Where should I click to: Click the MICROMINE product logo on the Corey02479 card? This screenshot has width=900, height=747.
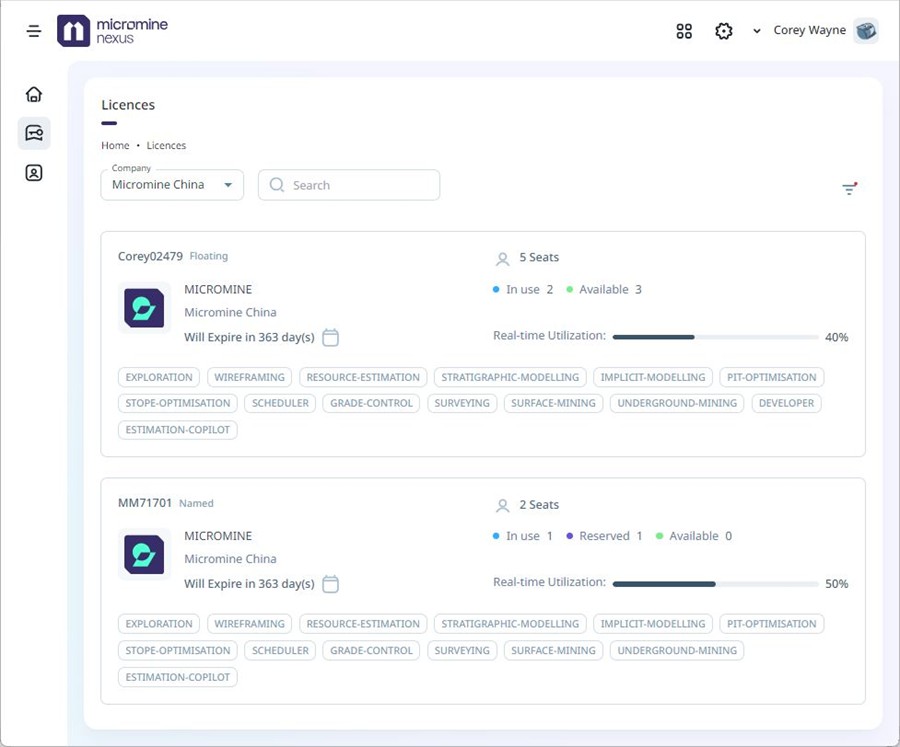(x=144, y=308)
